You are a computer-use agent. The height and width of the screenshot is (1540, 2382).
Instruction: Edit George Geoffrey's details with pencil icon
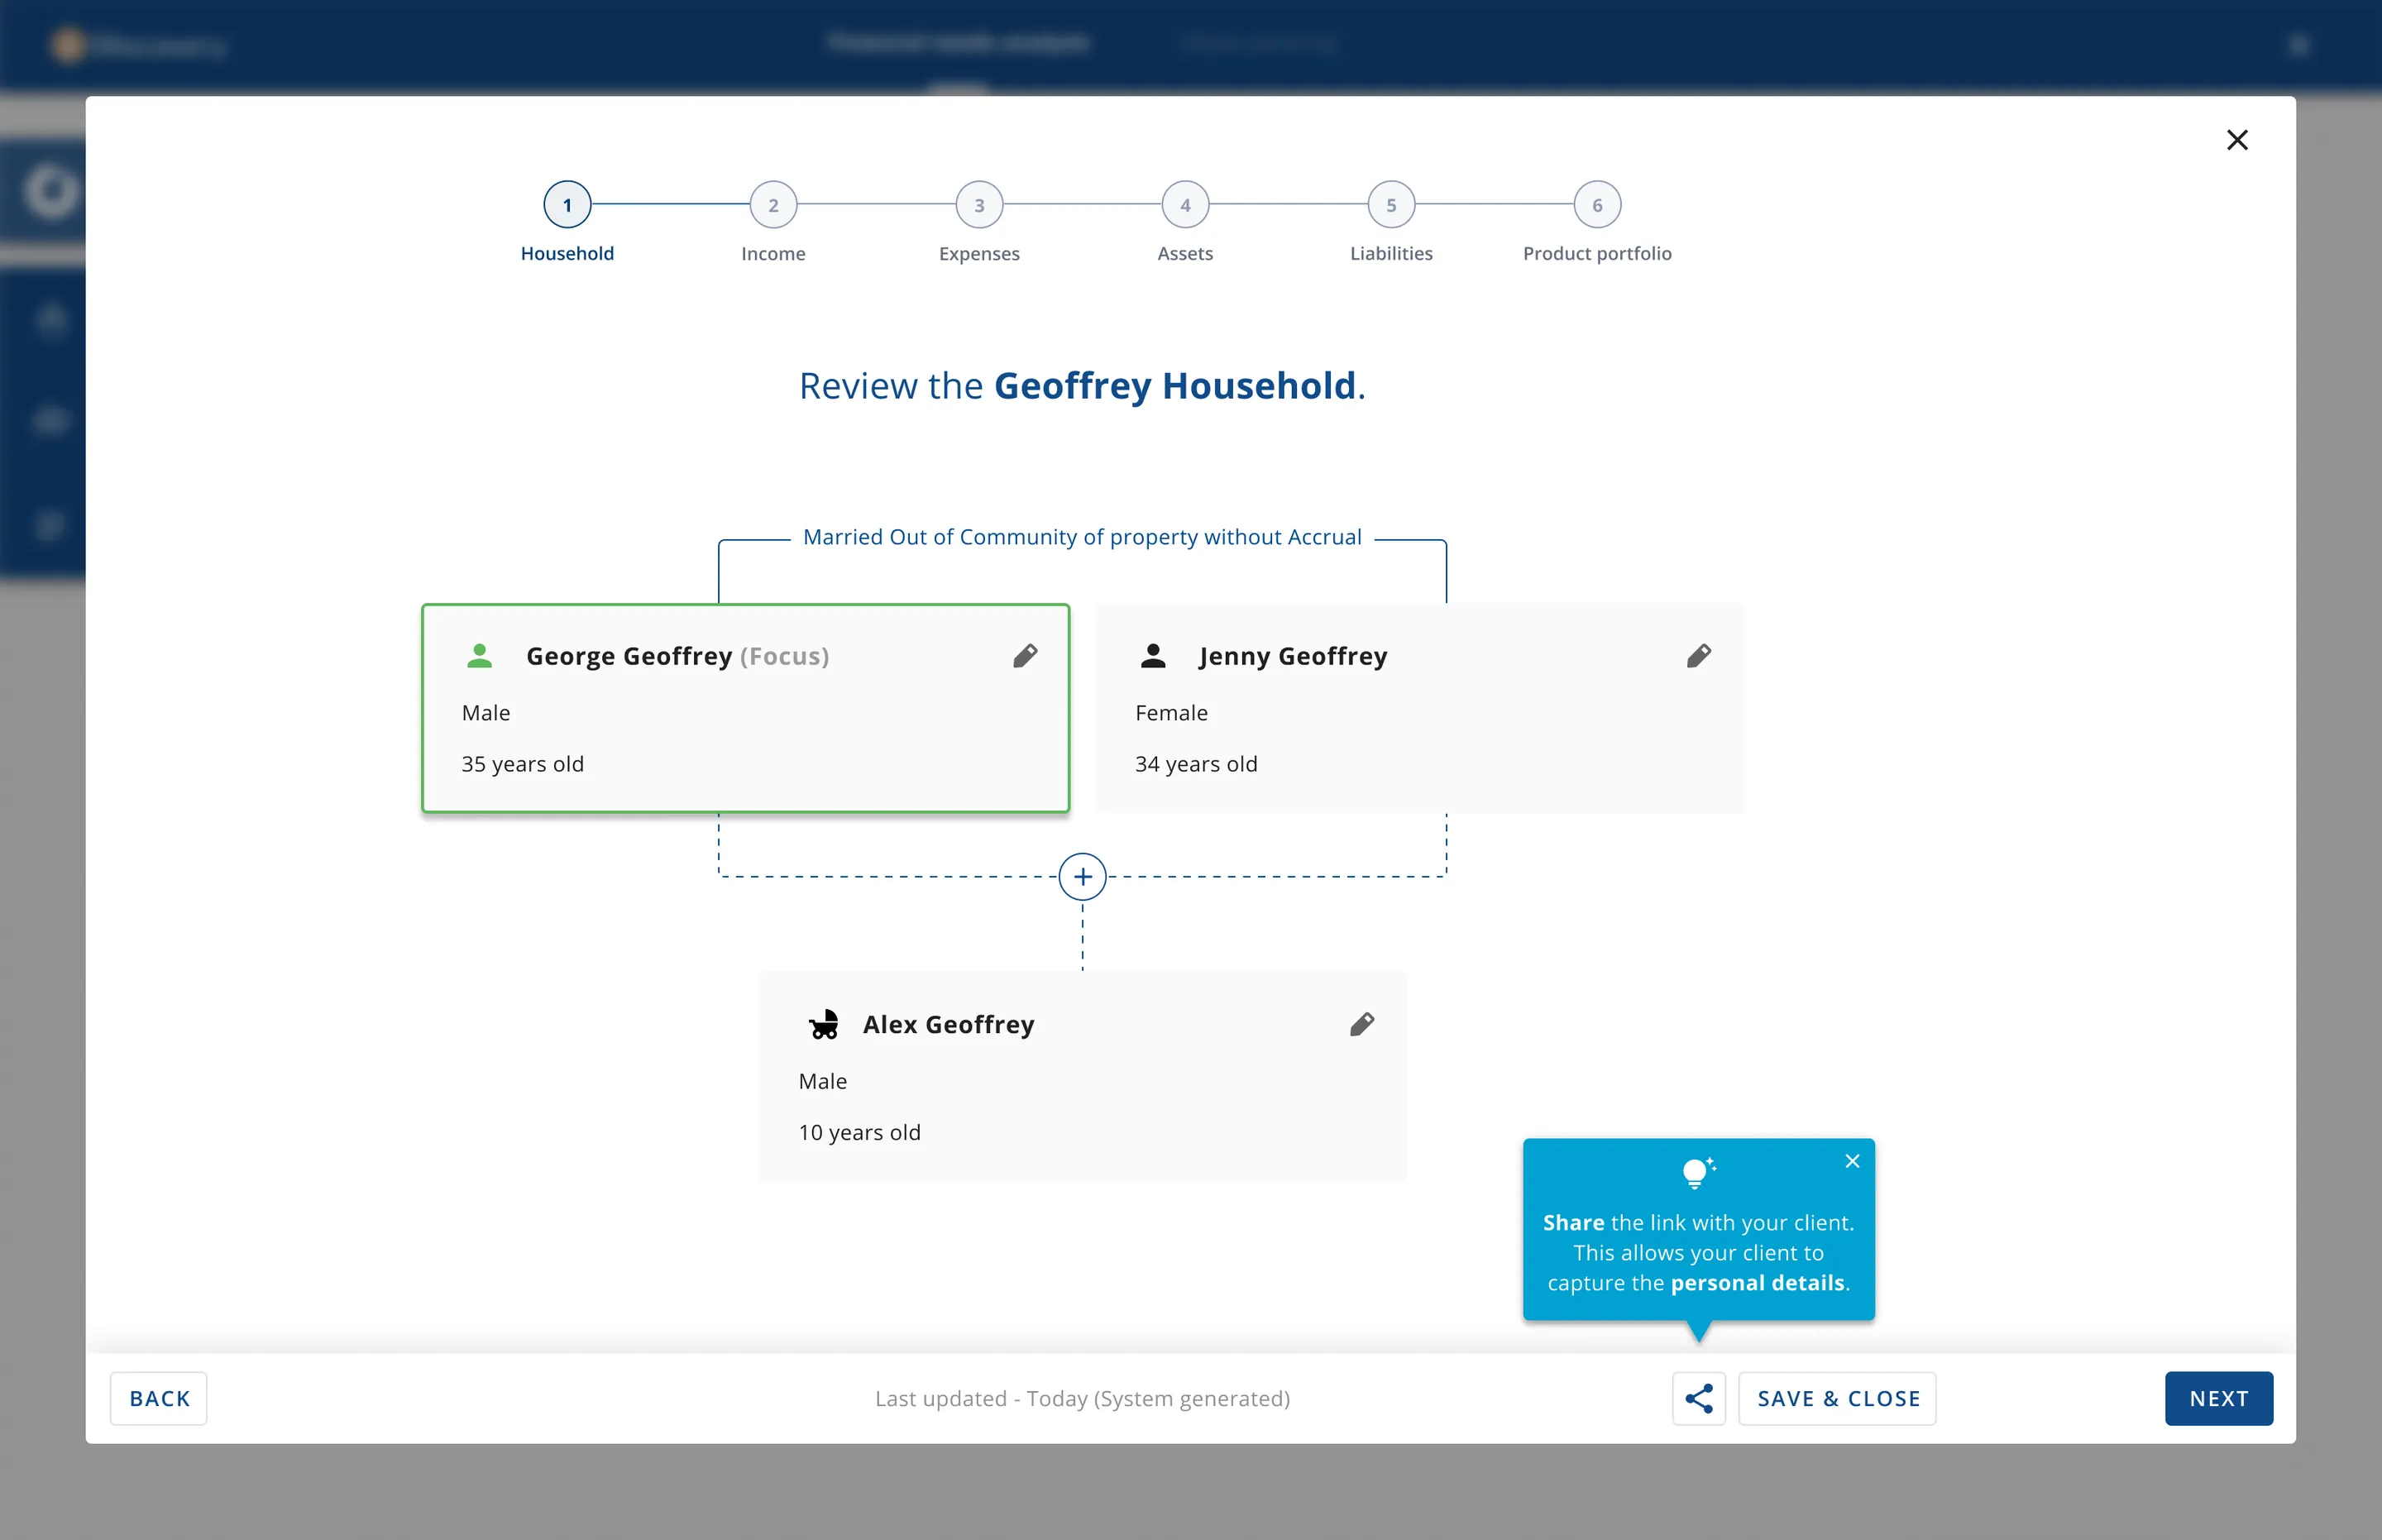click(x=1025, y=656)
